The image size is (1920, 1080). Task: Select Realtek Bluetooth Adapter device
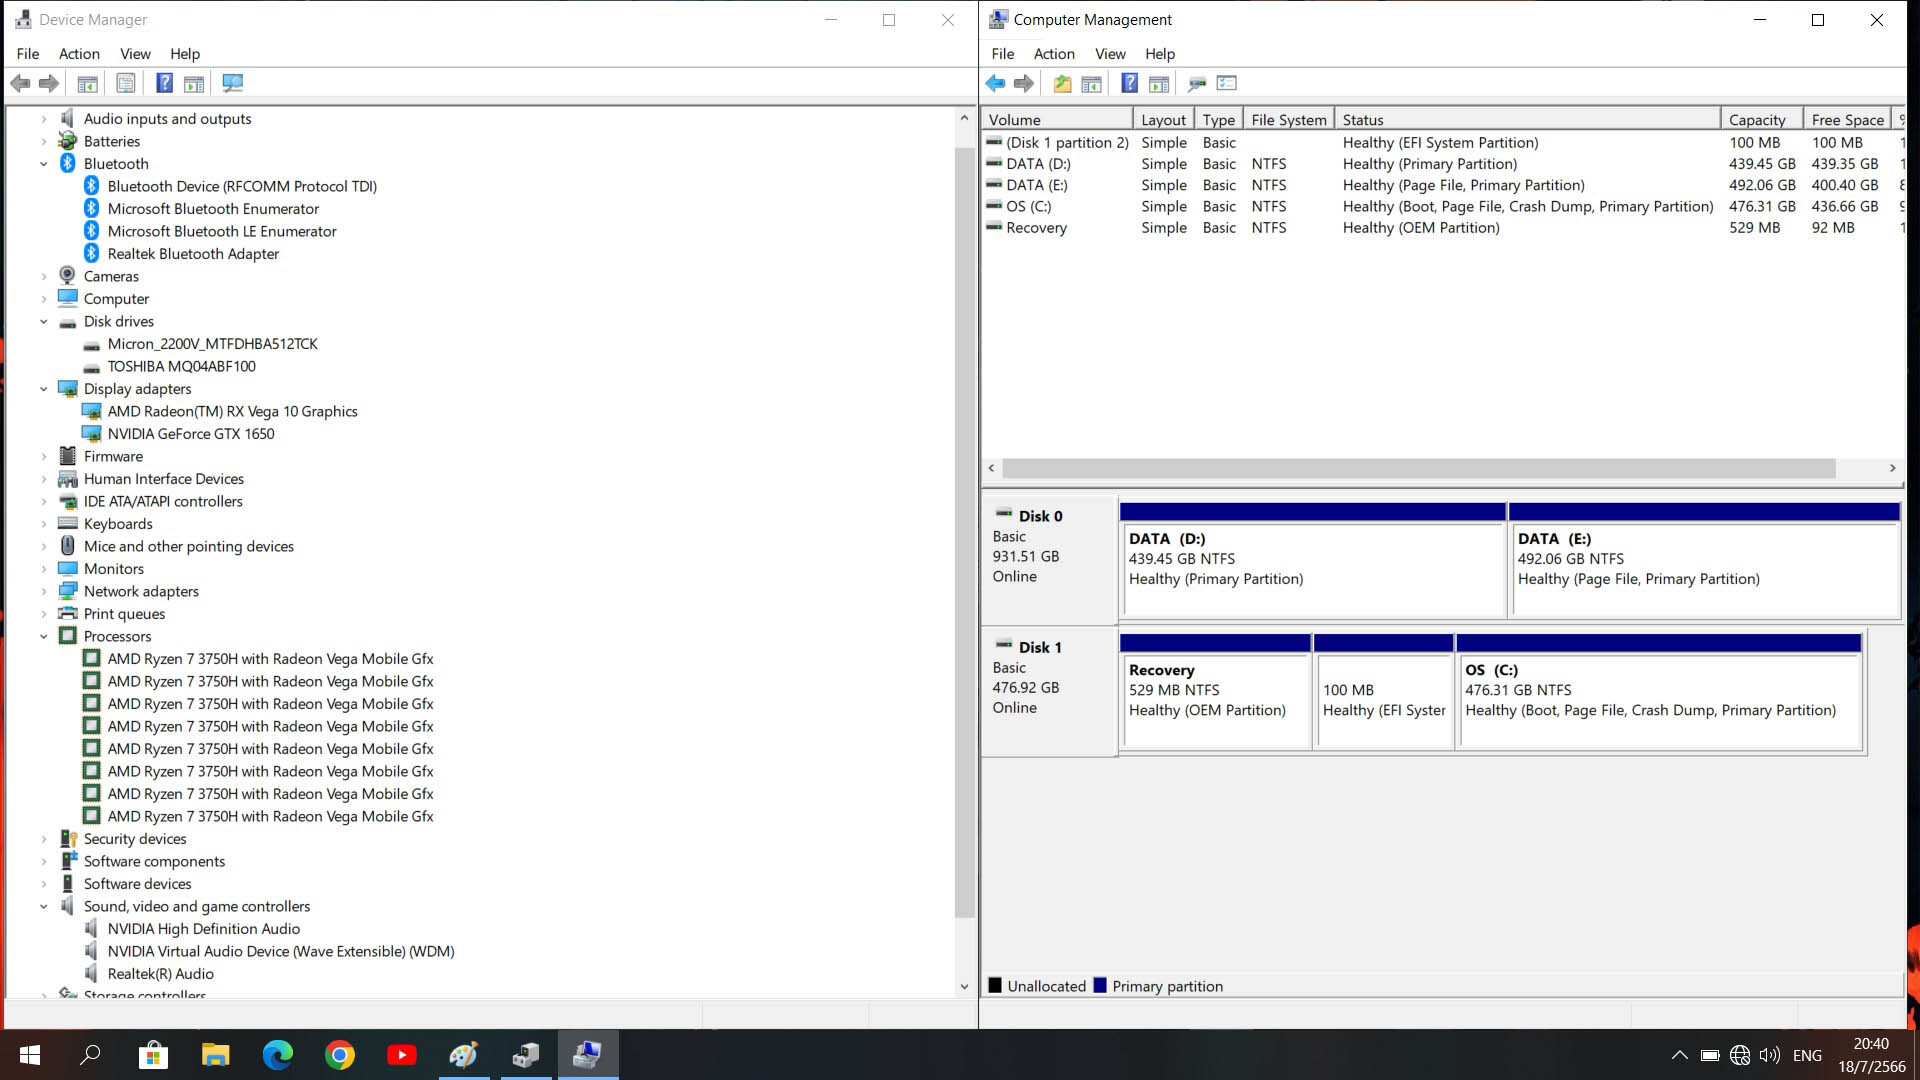(193, 254)
